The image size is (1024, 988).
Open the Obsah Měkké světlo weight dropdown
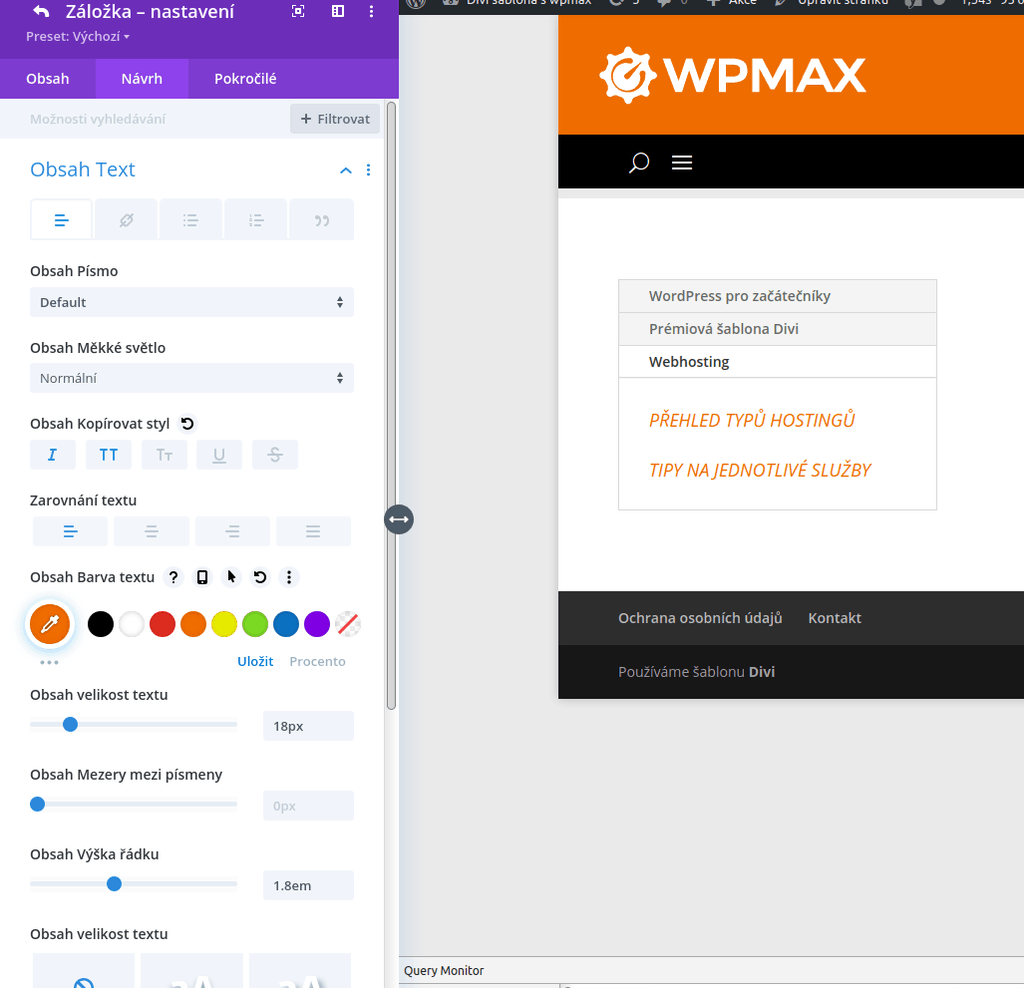tap(192, 378)
